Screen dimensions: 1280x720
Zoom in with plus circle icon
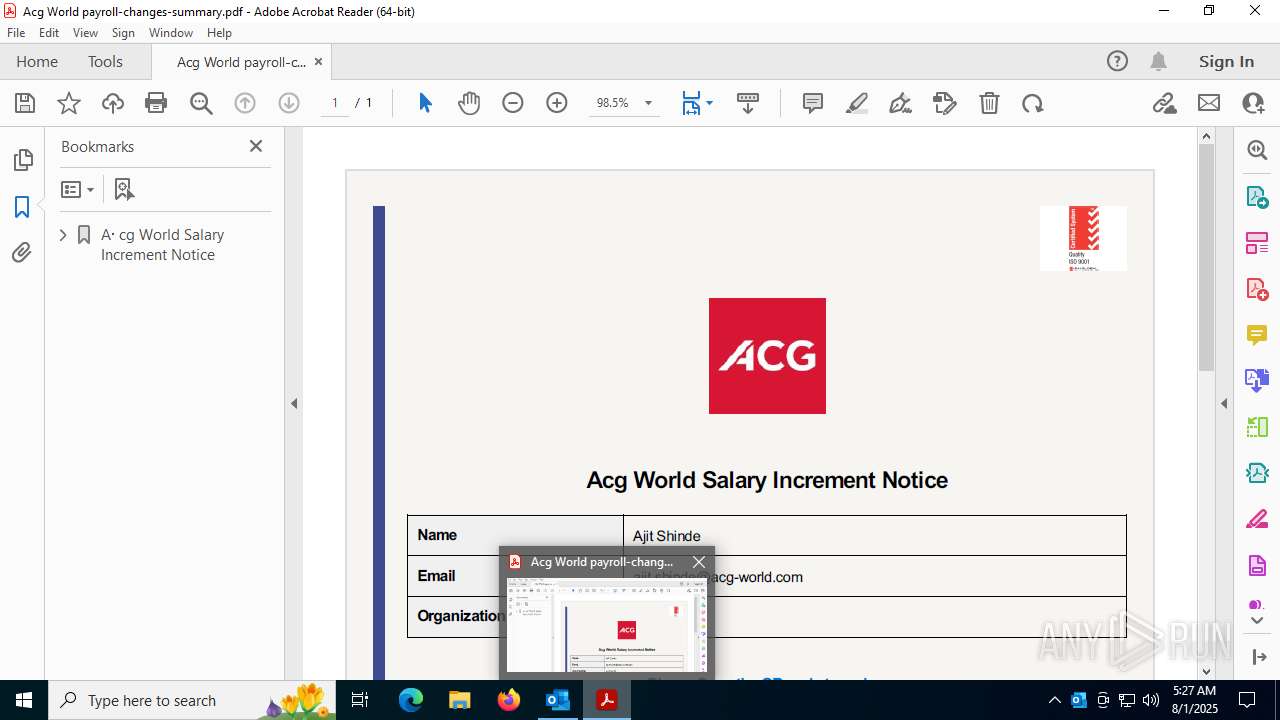tap(557, 103)
